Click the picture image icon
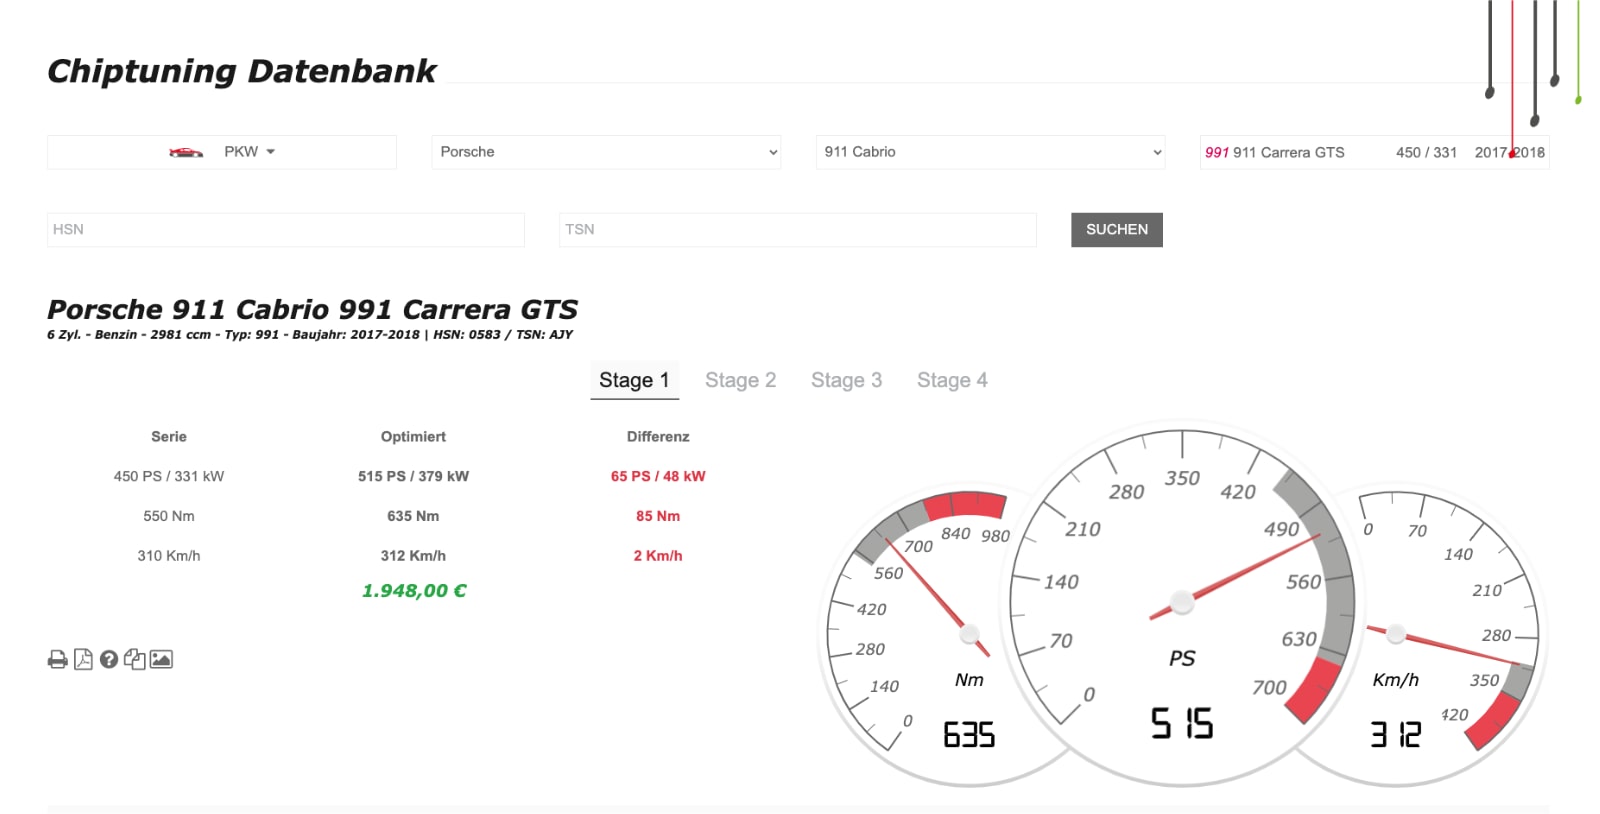1600x814 pixels. (161, 659)
